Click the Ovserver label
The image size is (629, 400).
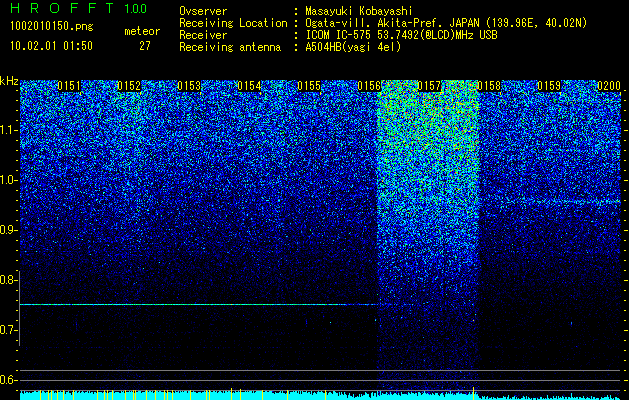(203, 11)
